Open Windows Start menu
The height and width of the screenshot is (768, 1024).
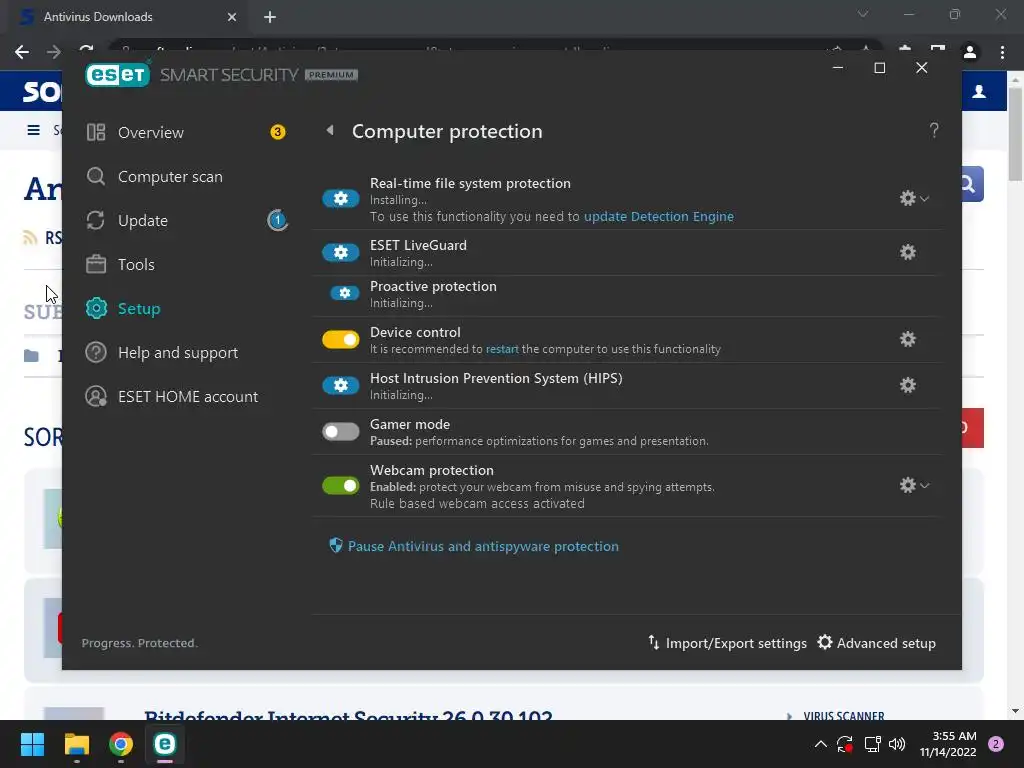click(x=32, y=744)
